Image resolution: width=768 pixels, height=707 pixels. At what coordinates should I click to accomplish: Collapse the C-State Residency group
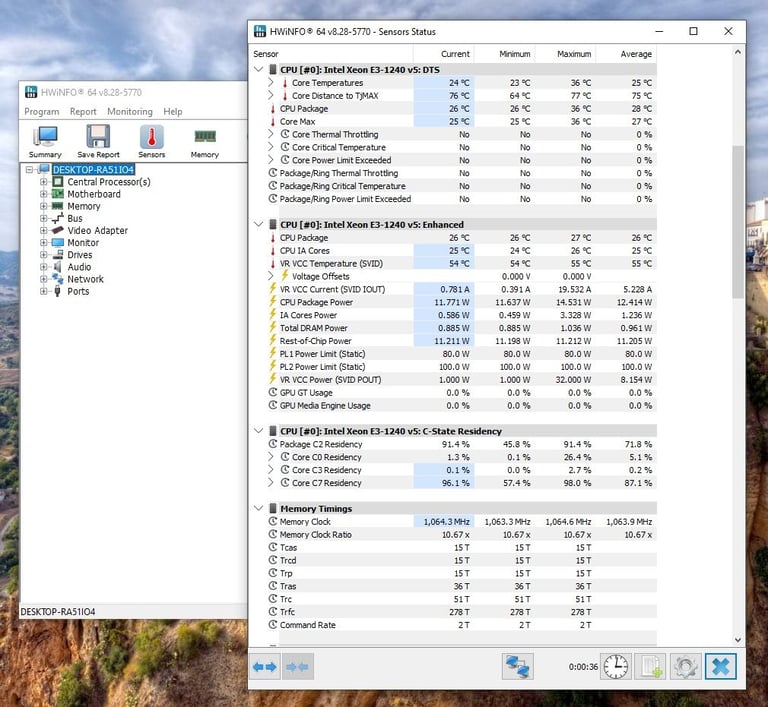pyautogui.click(x=259, y=431)
